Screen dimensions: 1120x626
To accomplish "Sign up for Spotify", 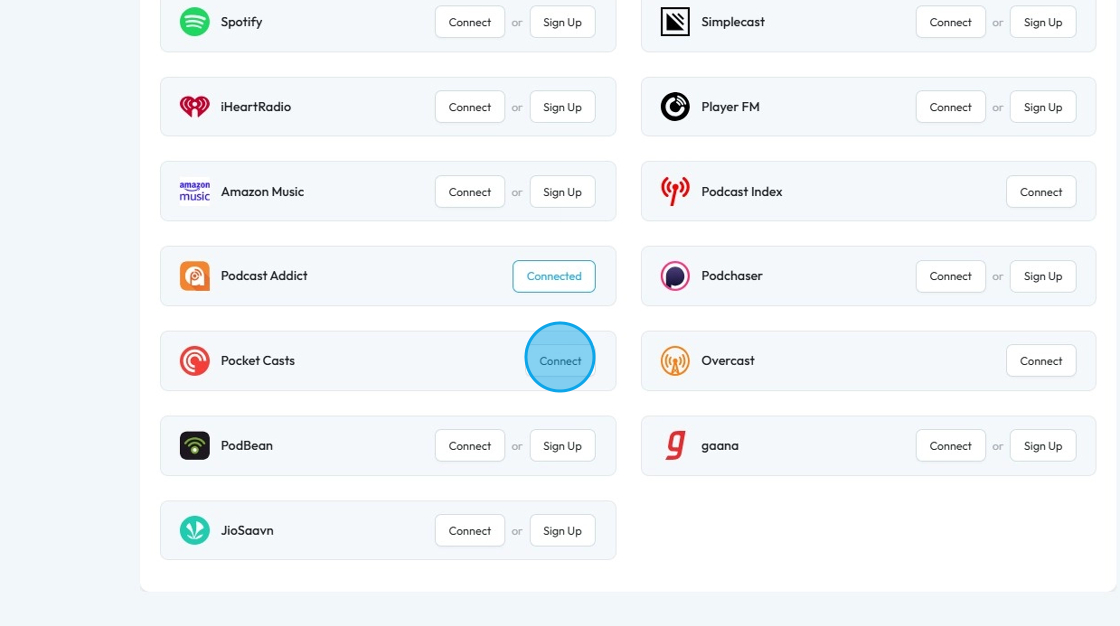I will pyautogui.click(x=562, y=22).
